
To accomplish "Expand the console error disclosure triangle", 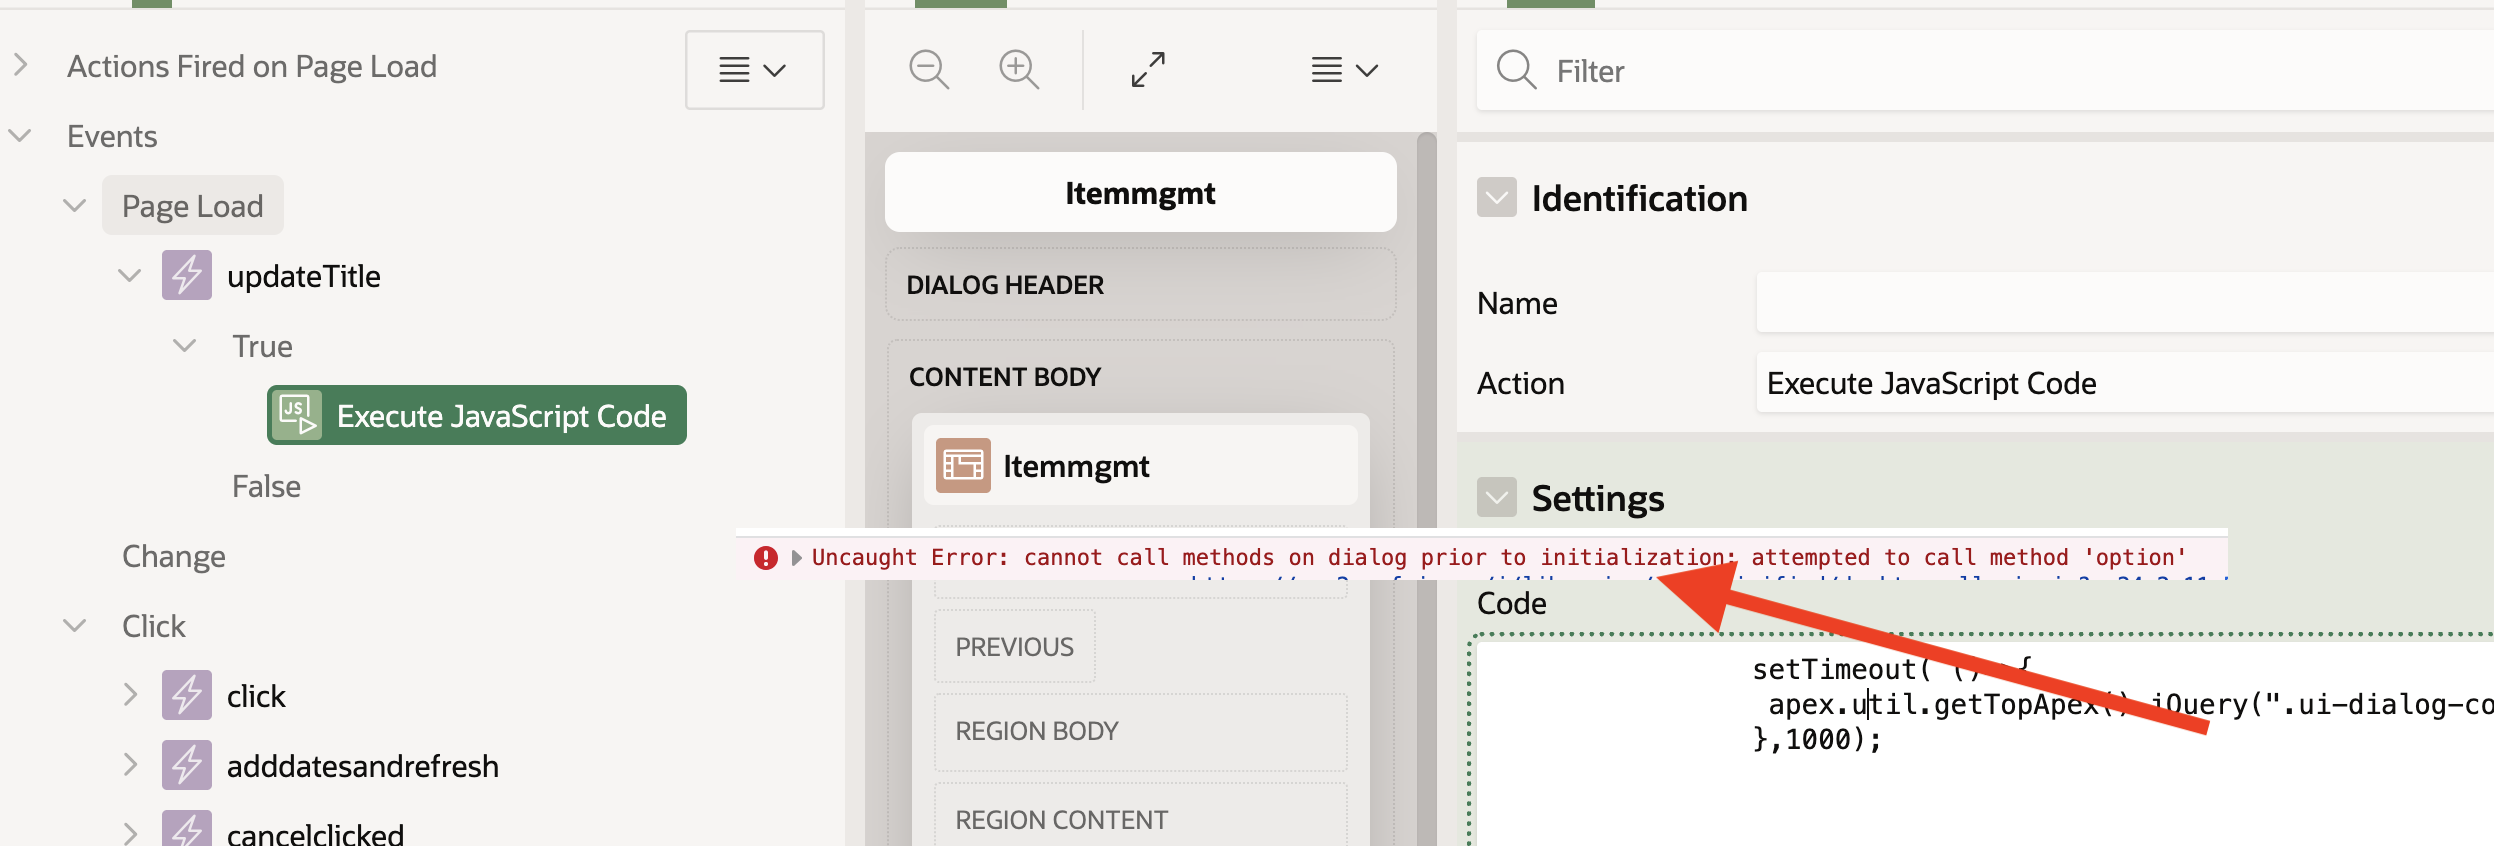I will (x=796, y=558).
